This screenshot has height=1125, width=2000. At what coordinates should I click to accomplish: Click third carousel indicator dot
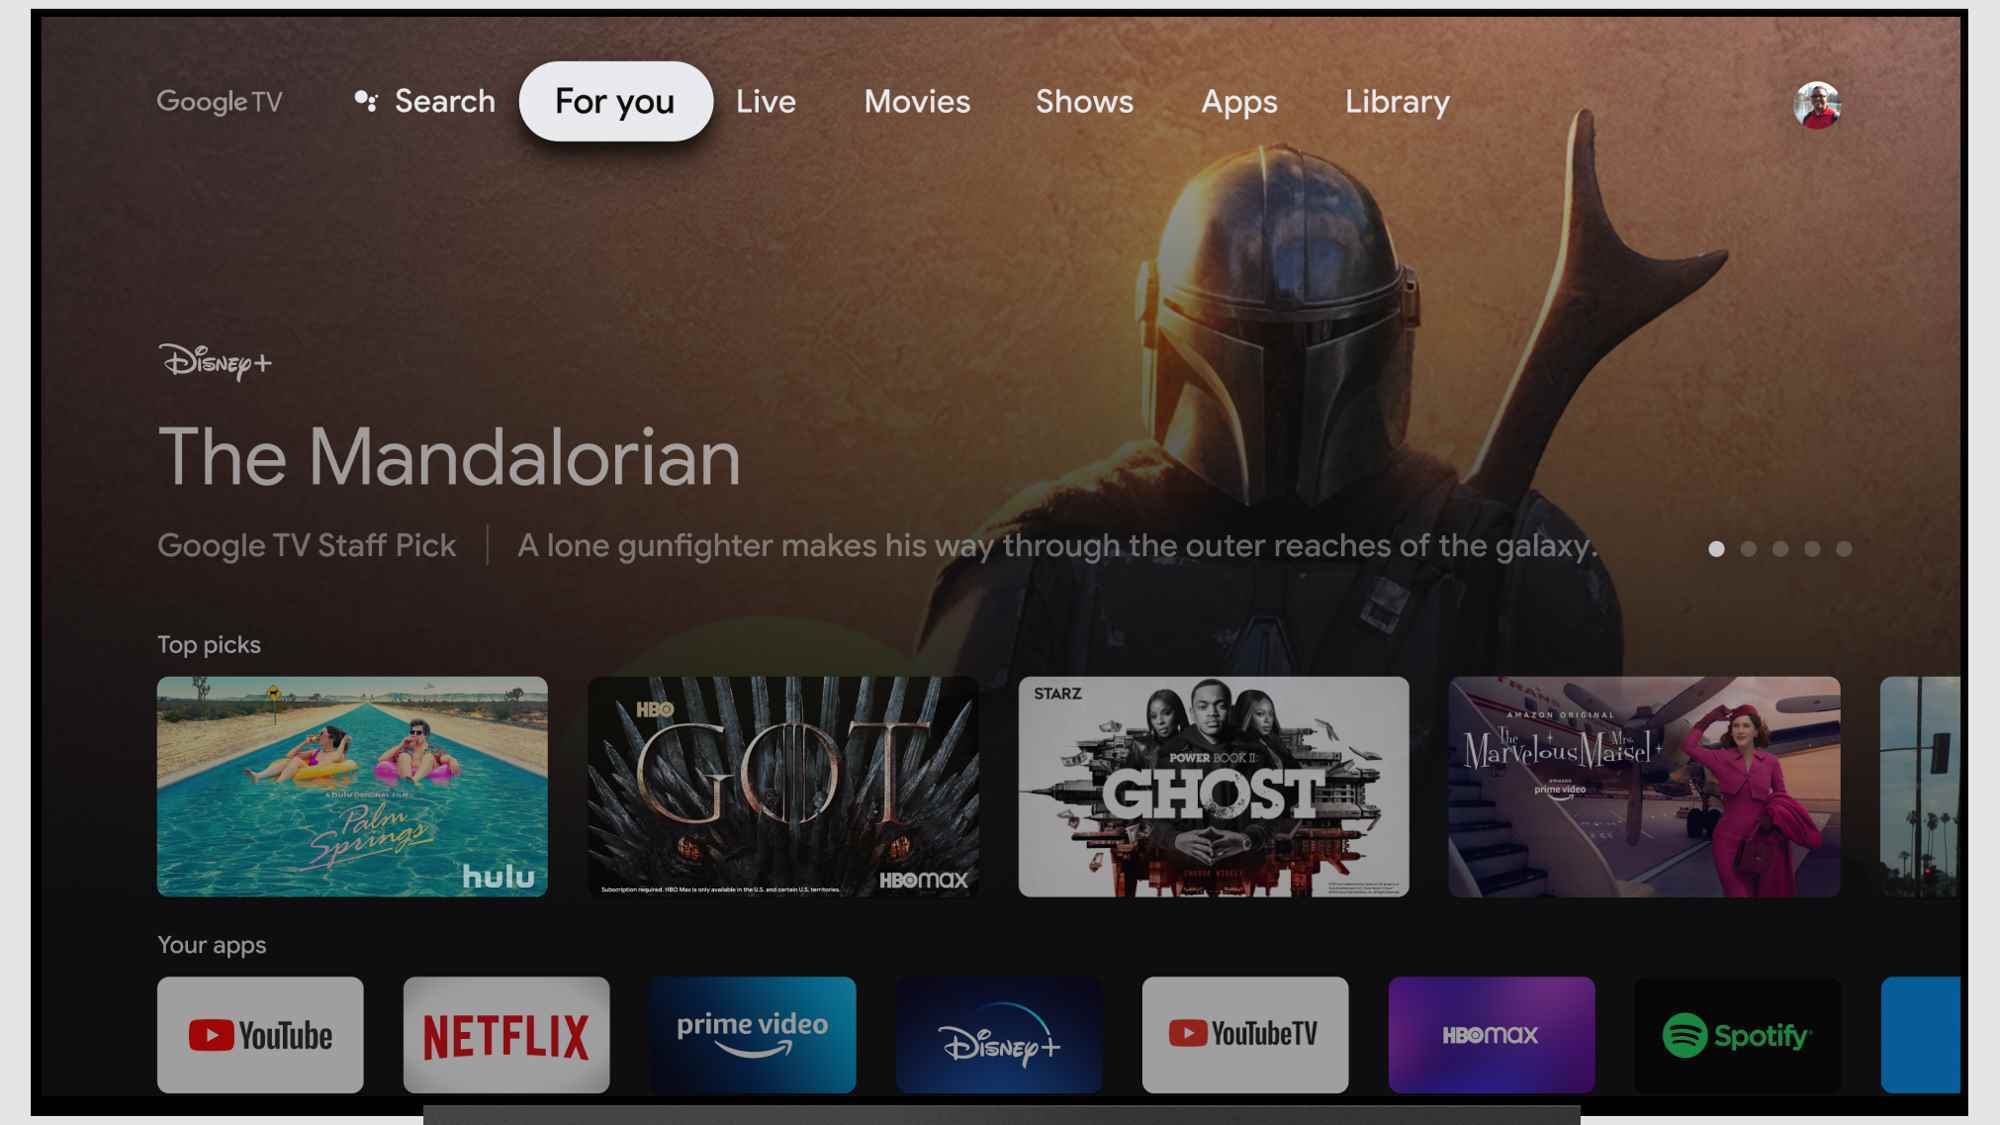click(1780, 548)
